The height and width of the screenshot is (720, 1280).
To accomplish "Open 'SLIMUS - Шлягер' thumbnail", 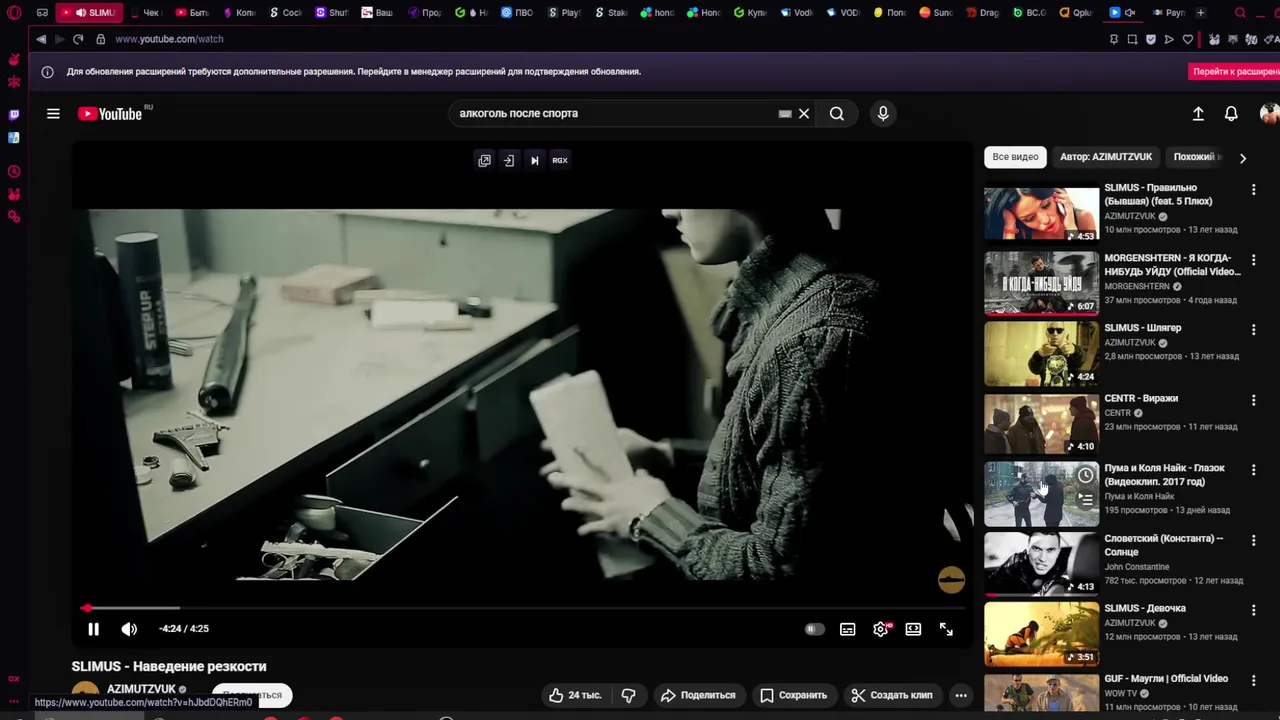I will (x=1041, y=353).
